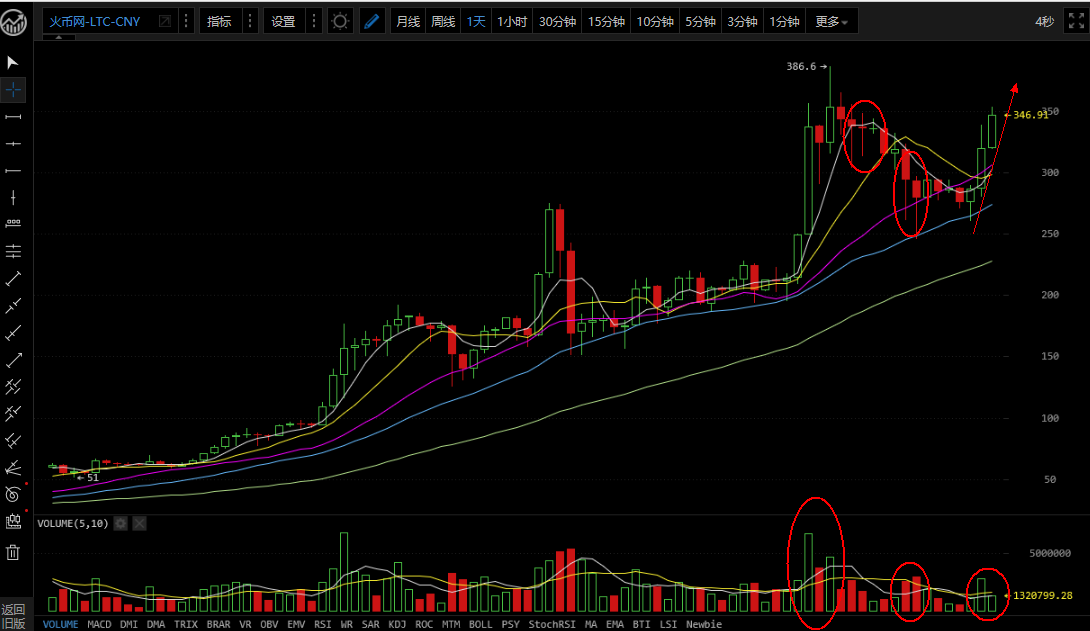Switch to the WR indicator
Viewport: 1090px width, 631px height.
pyautogui.click(x=347, y=624)
